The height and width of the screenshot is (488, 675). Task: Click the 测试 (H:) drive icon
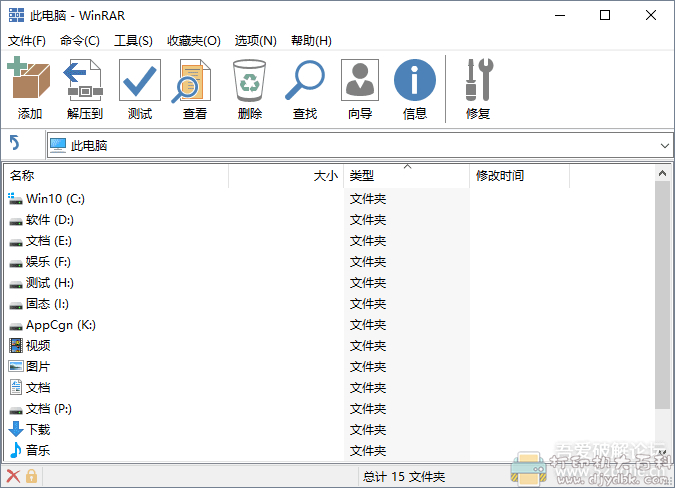16,284
